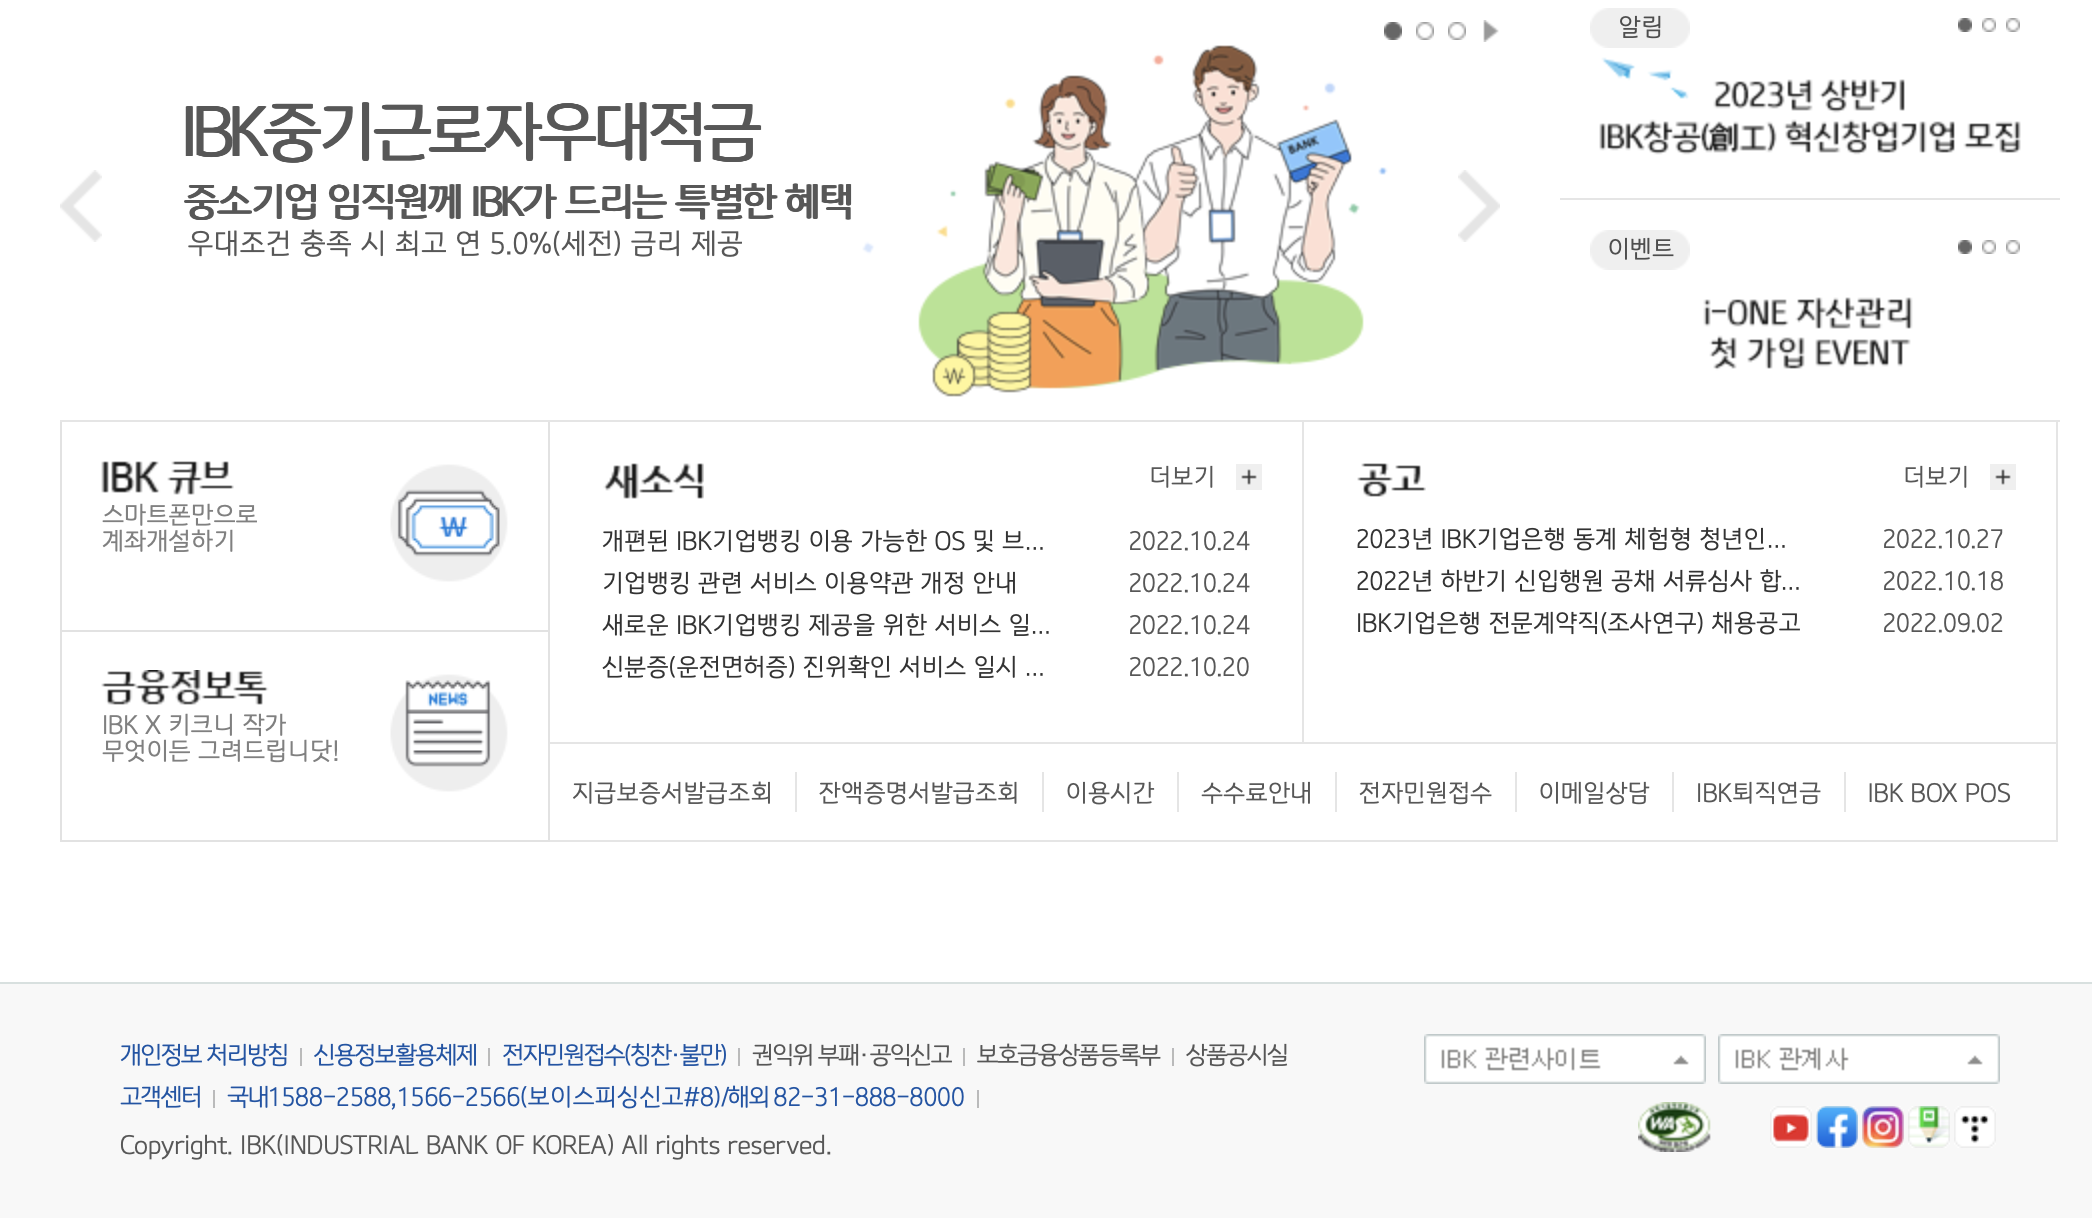Open 기업뱅킹 관련 서비스 이용약관 개정 안내 notice
The height and width of the screenshot is (1218, 2092).
point(809,583)
